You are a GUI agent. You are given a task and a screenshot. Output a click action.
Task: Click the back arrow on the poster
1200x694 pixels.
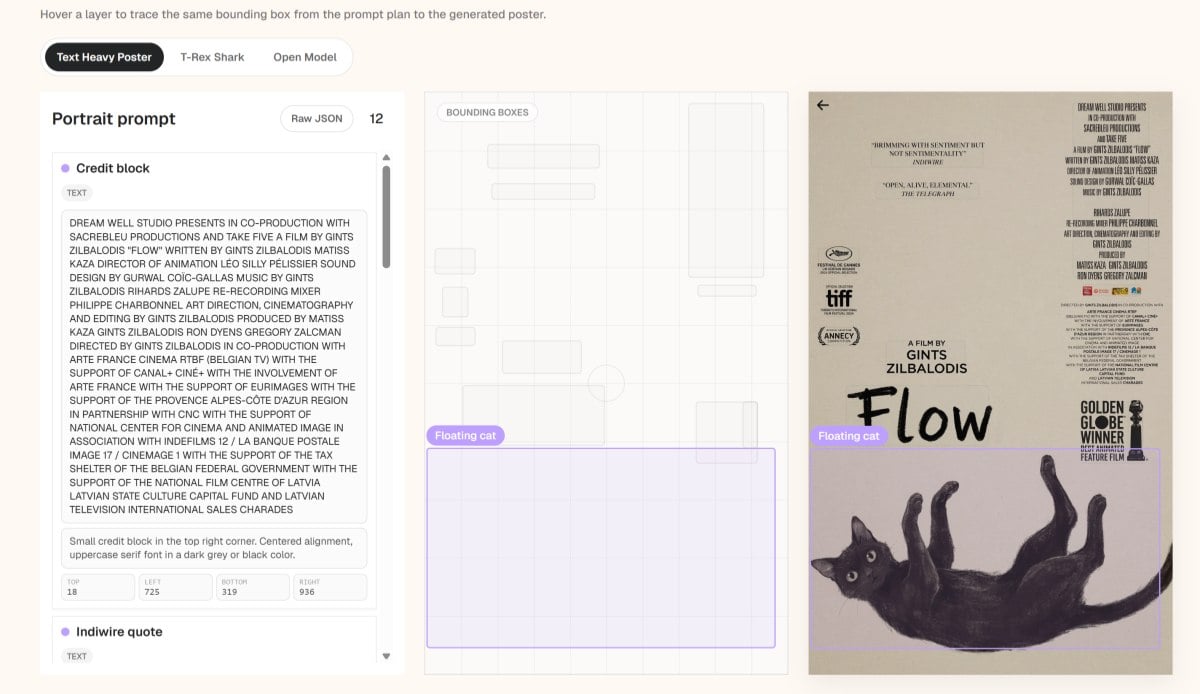[823, 105]
